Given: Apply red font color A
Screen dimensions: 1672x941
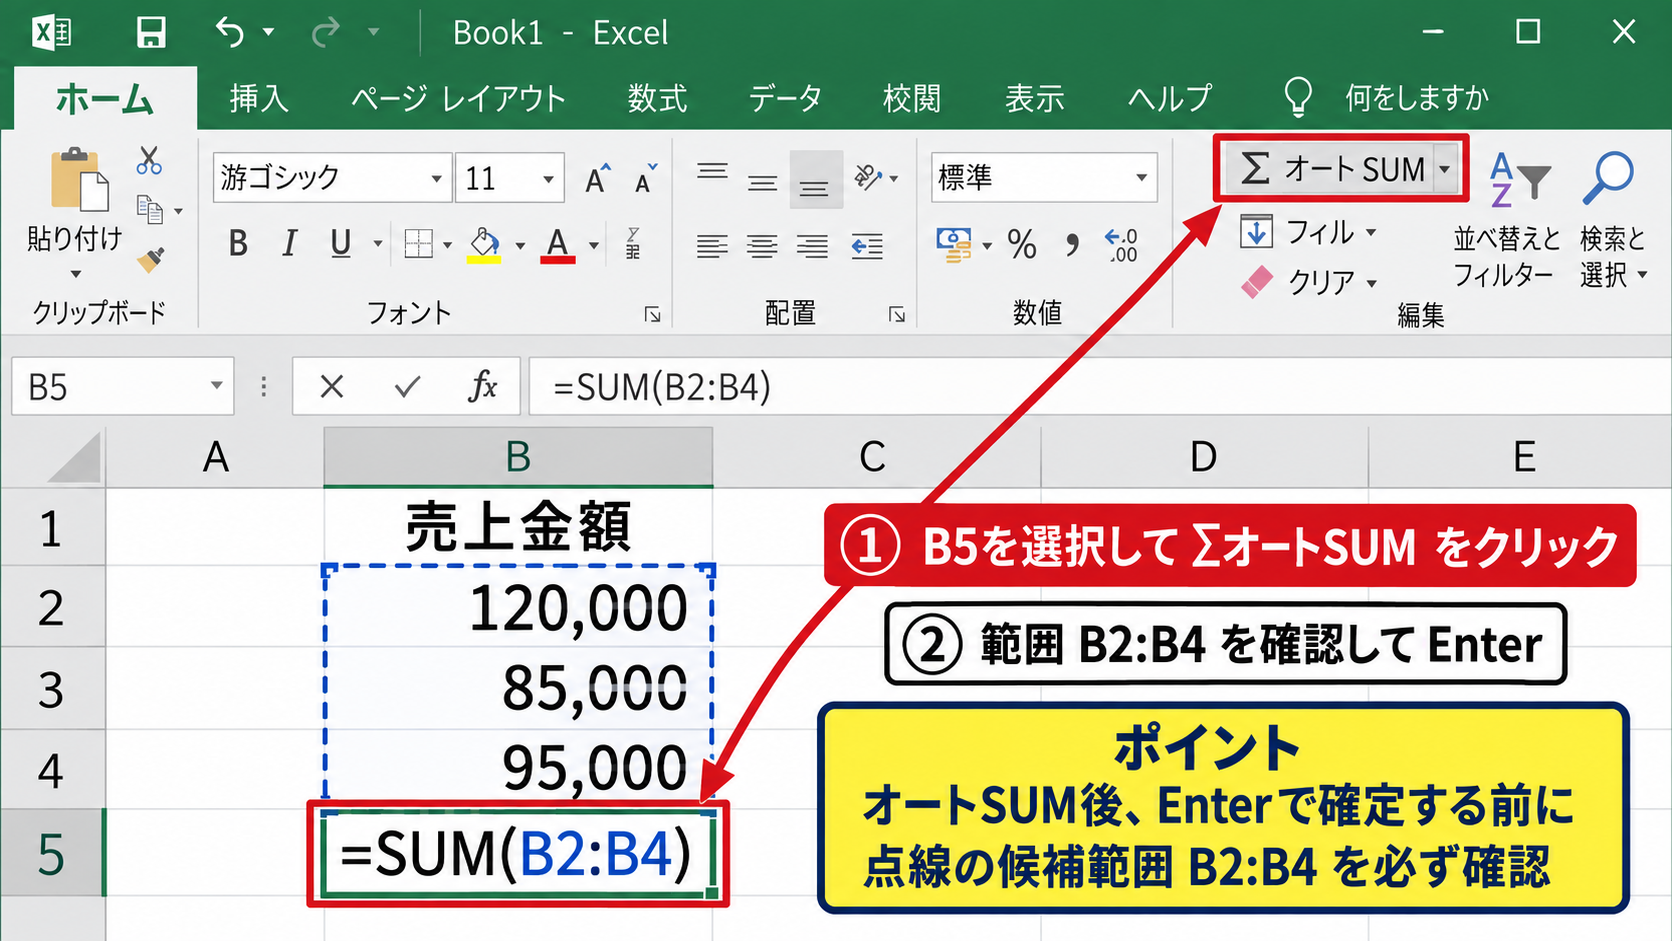Looking at the screenshot, I should (558, 244).
